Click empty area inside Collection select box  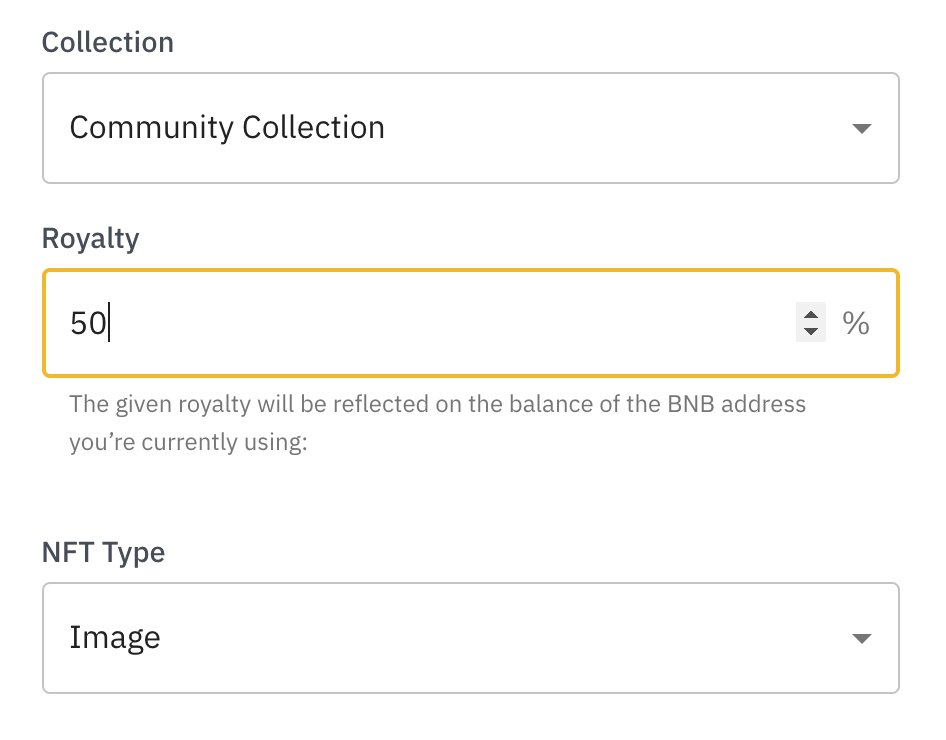pos(615,128)
